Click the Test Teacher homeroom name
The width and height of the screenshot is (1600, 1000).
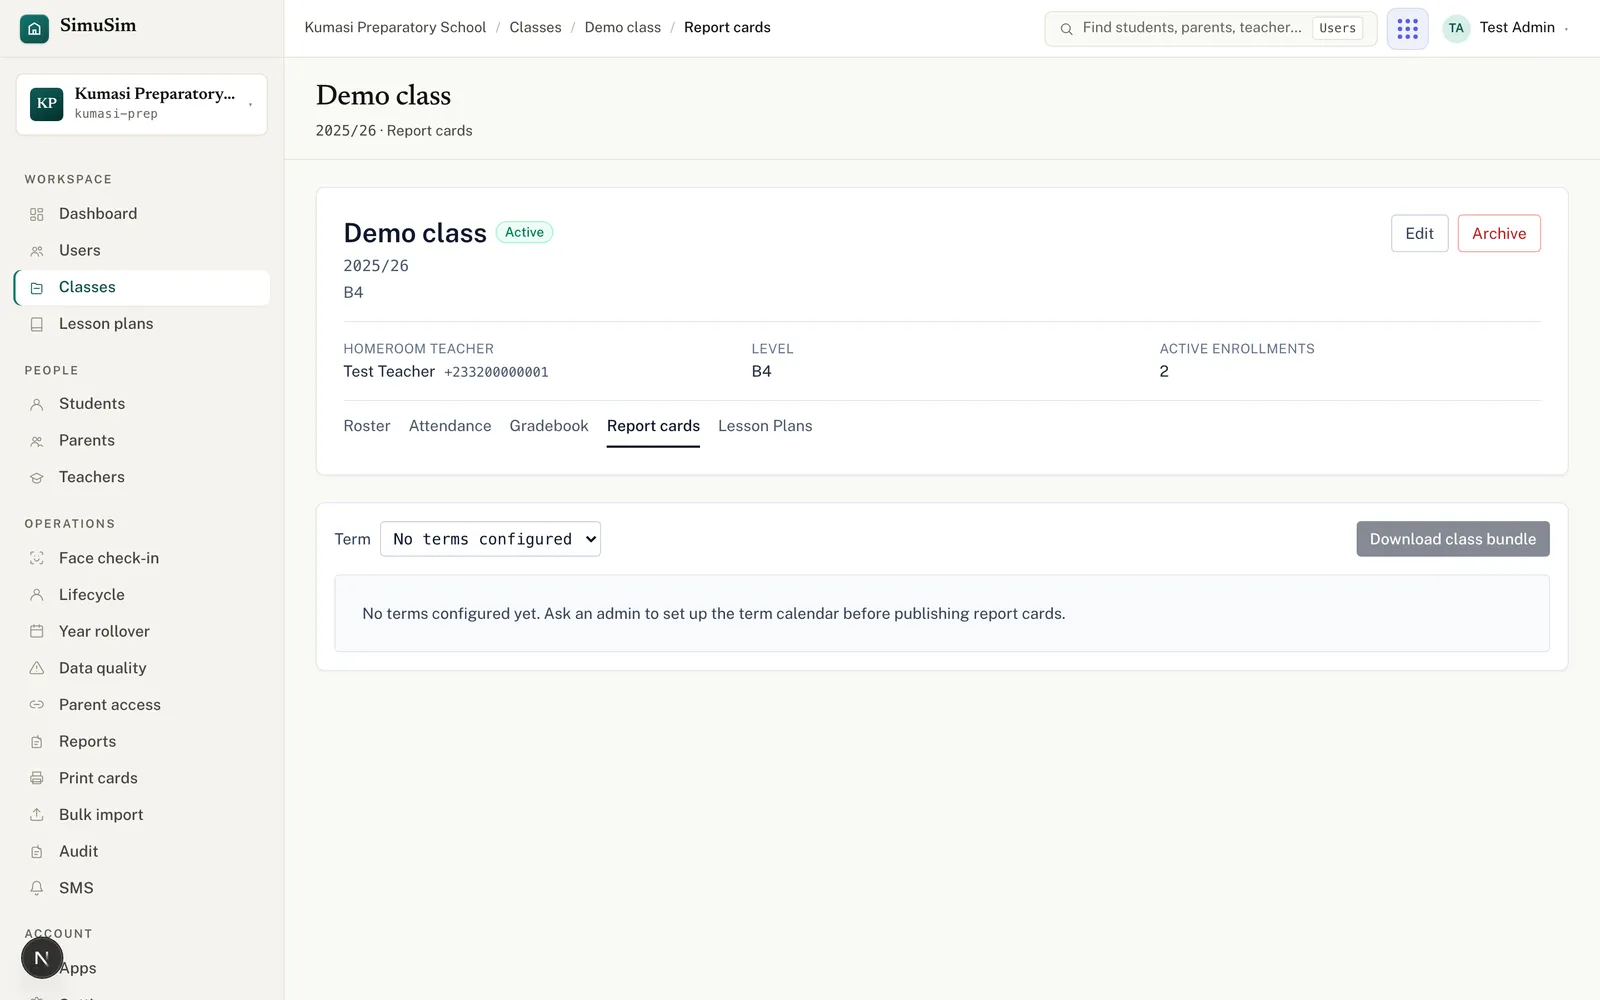(x=389, y=372)
